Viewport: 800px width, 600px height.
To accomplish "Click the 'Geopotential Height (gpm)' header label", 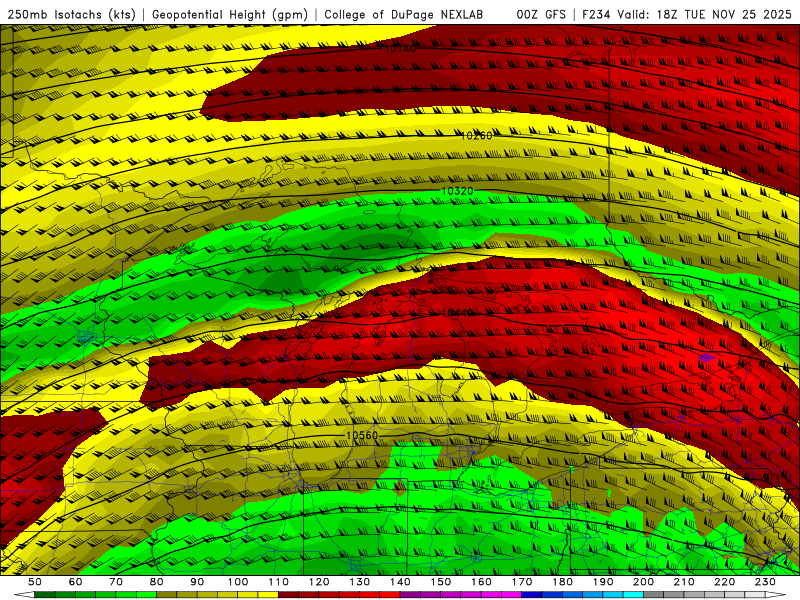I will tap(230, 15).
